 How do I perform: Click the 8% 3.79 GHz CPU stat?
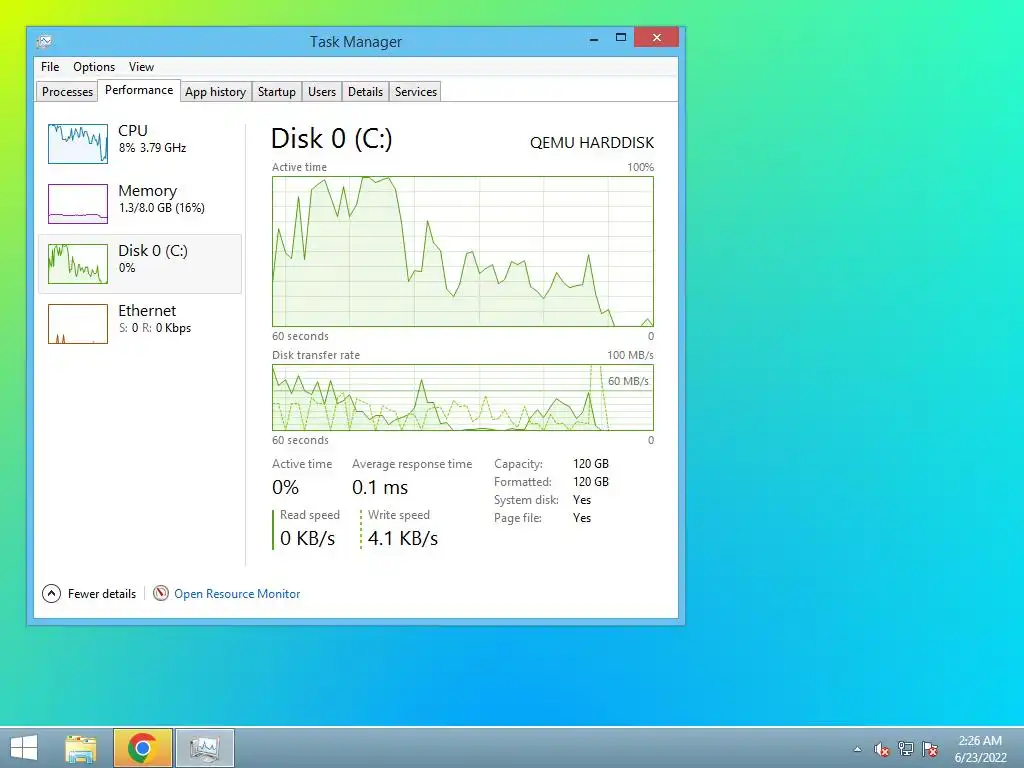click(152, 148)
